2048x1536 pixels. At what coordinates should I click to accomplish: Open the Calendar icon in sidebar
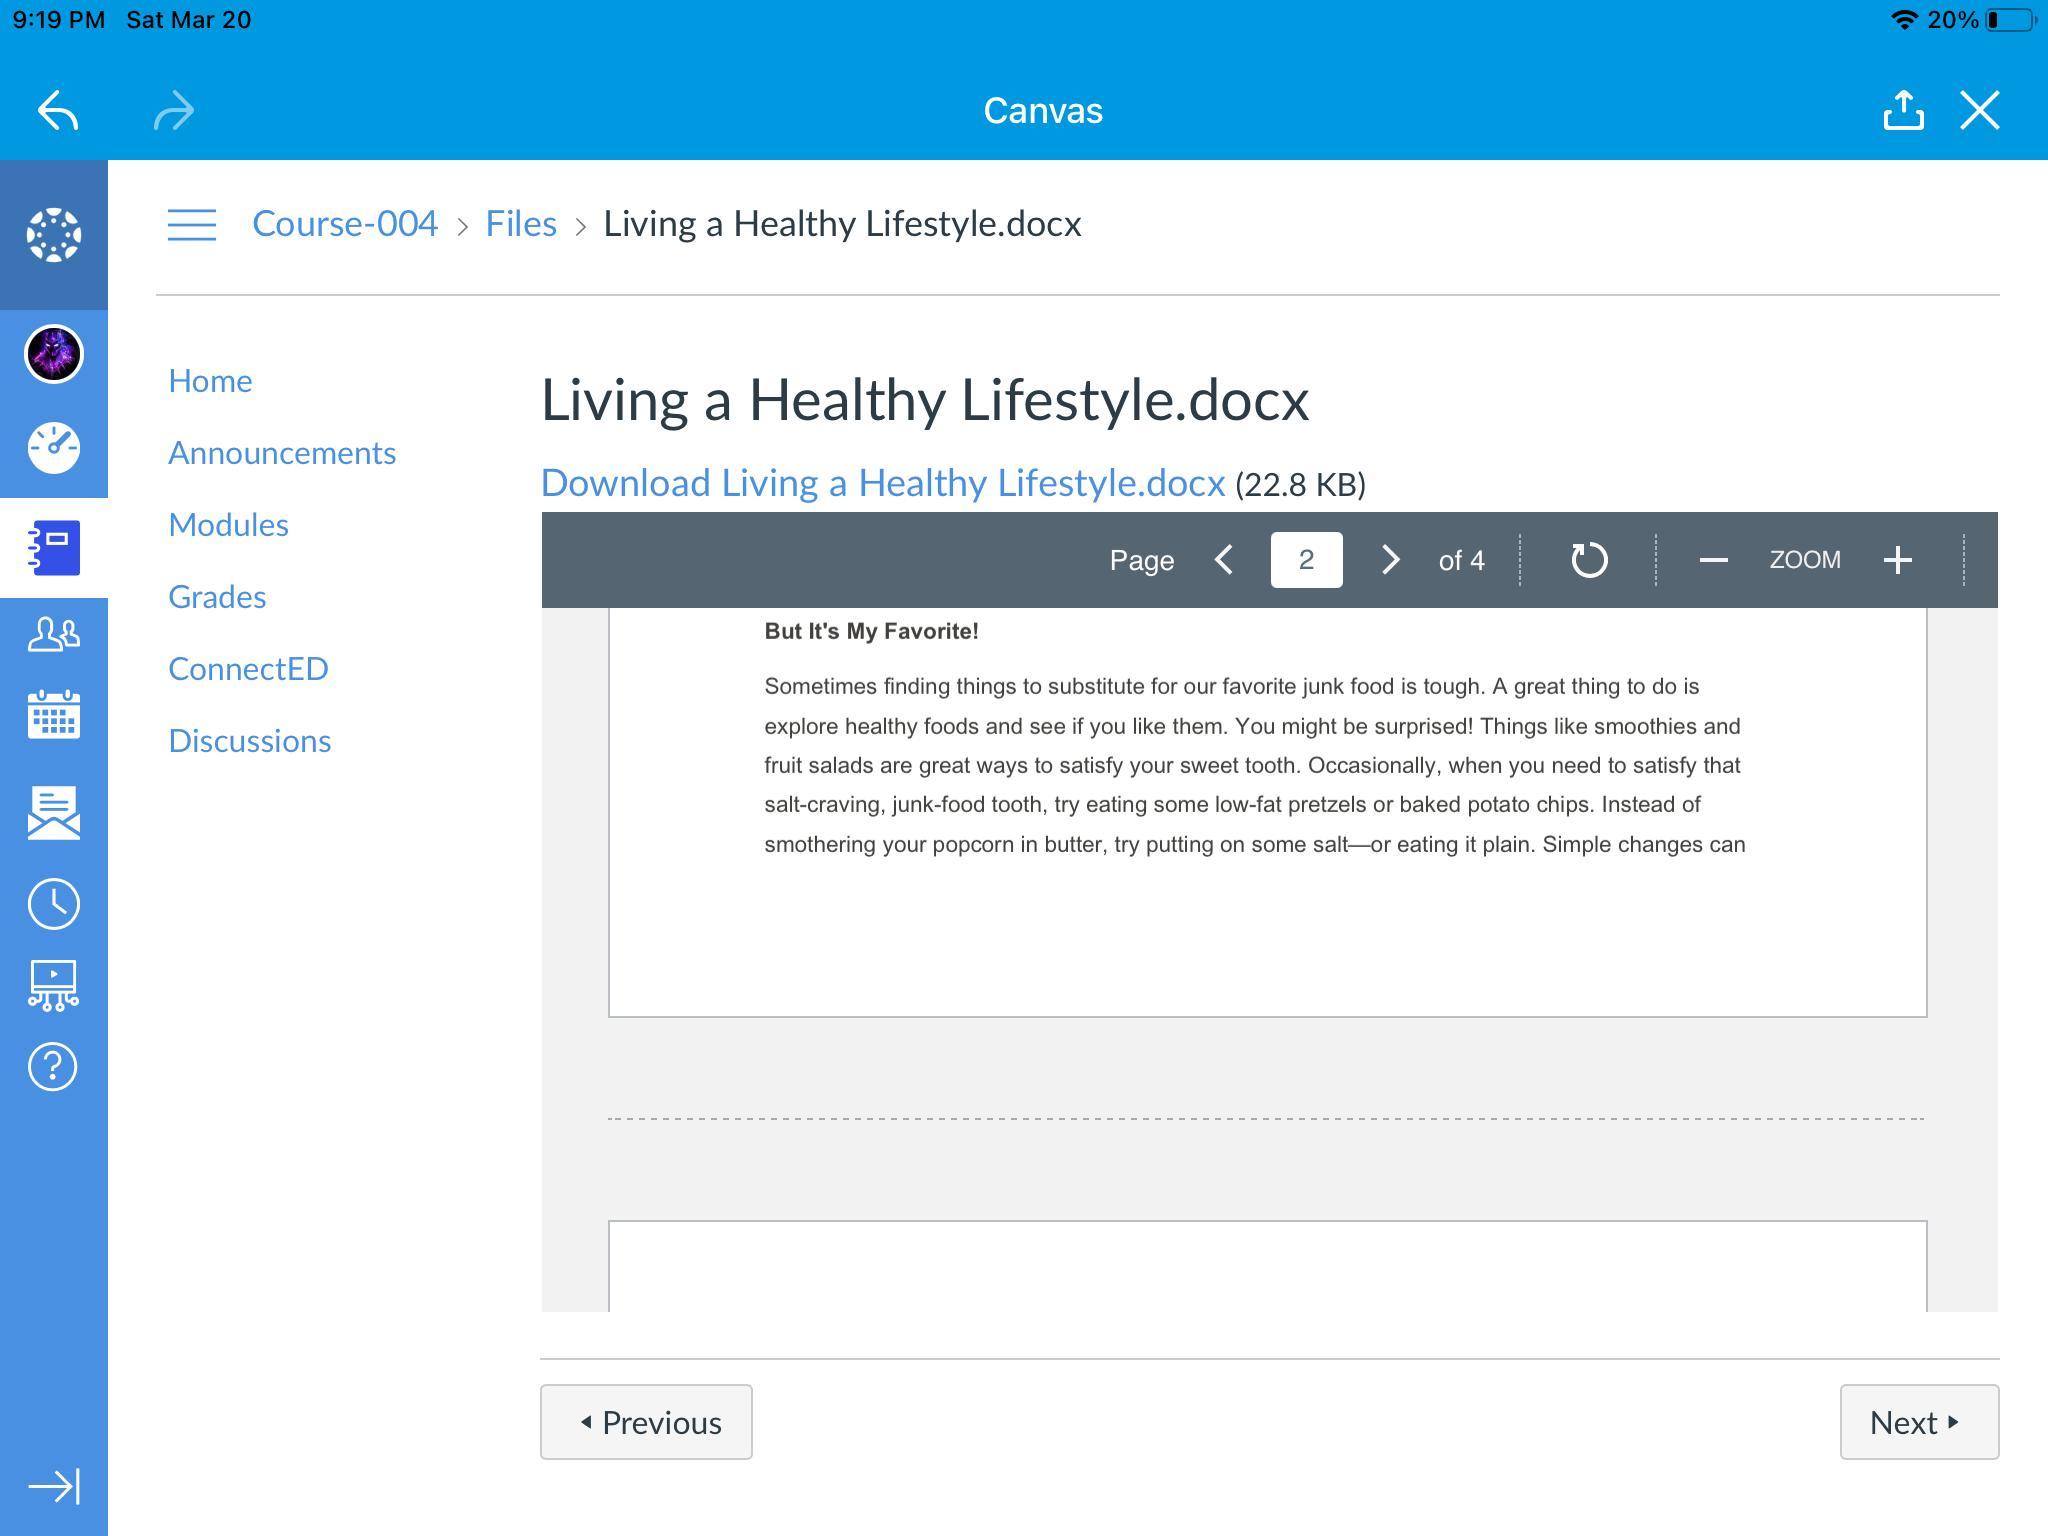[x=54, y=714]
